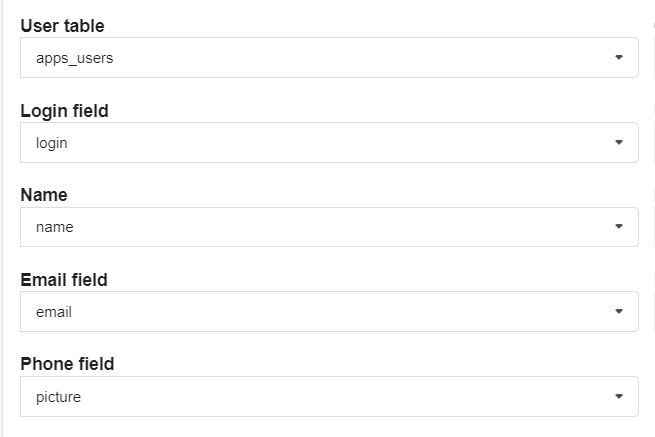Click the picture value text
The height and width of the screenshot is (437, 655).
pos(58,397)
